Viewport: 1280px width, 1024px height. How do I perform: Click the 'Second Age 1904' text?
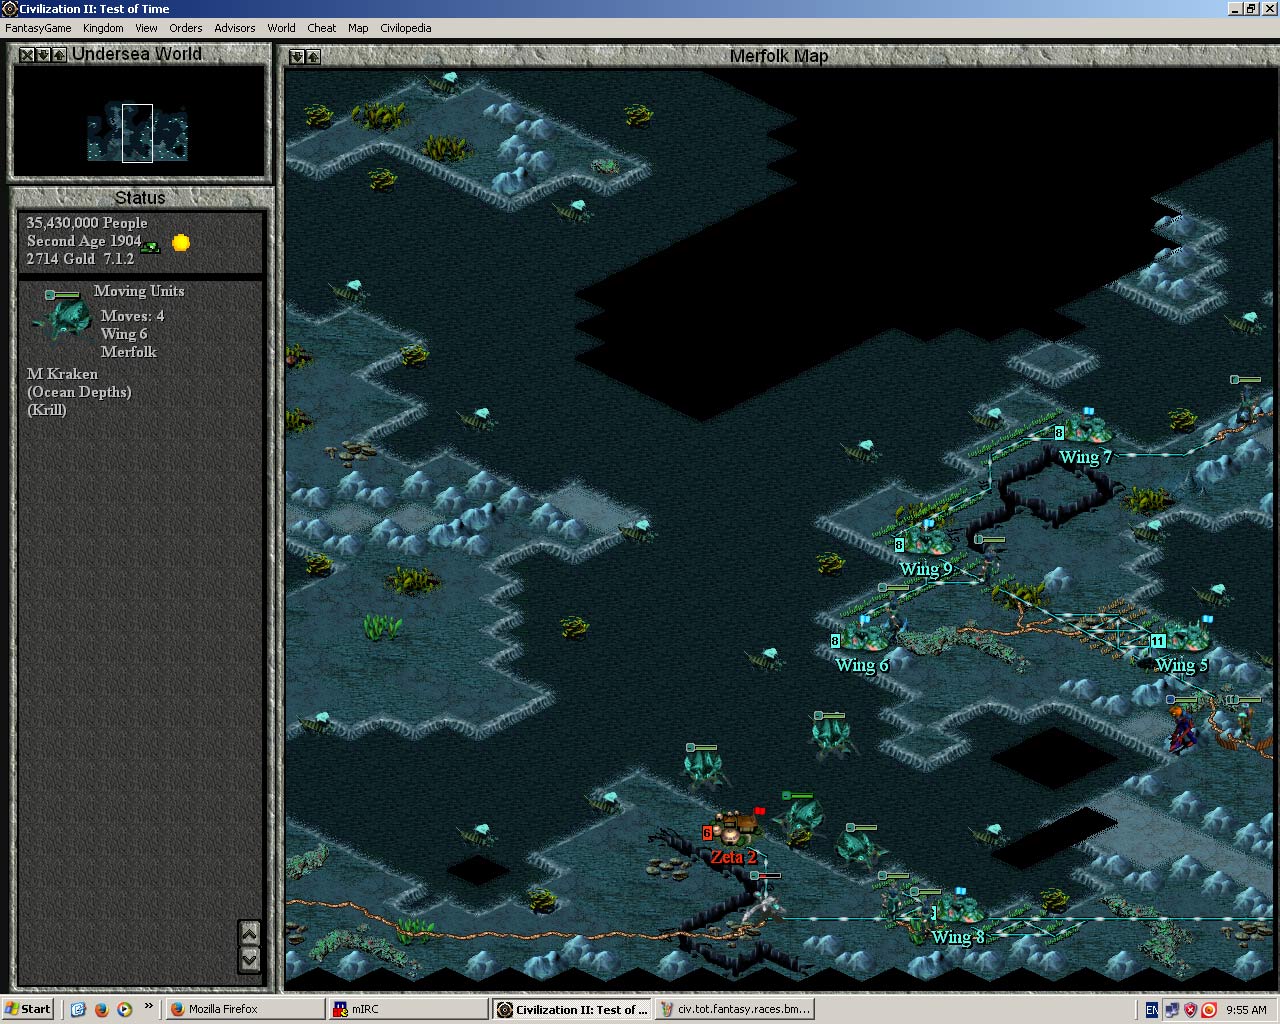(84, 241)
